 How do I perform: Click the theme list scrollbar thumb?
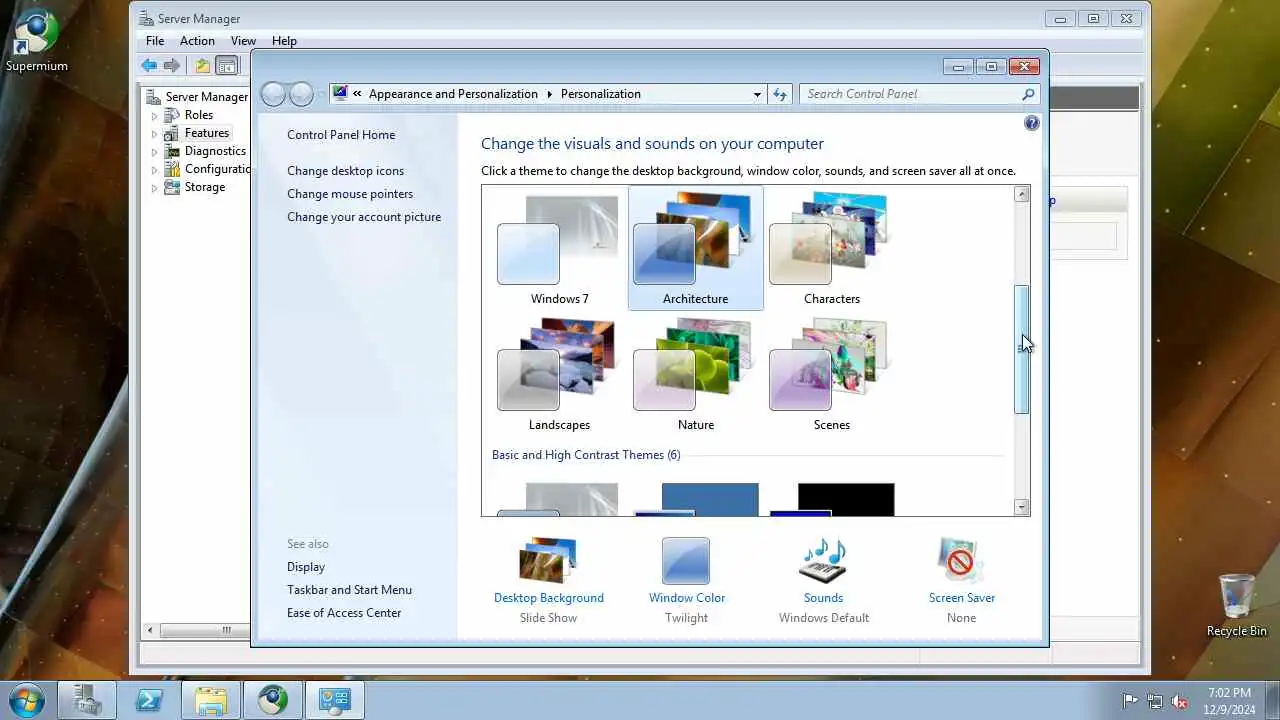pos(1021,349)
